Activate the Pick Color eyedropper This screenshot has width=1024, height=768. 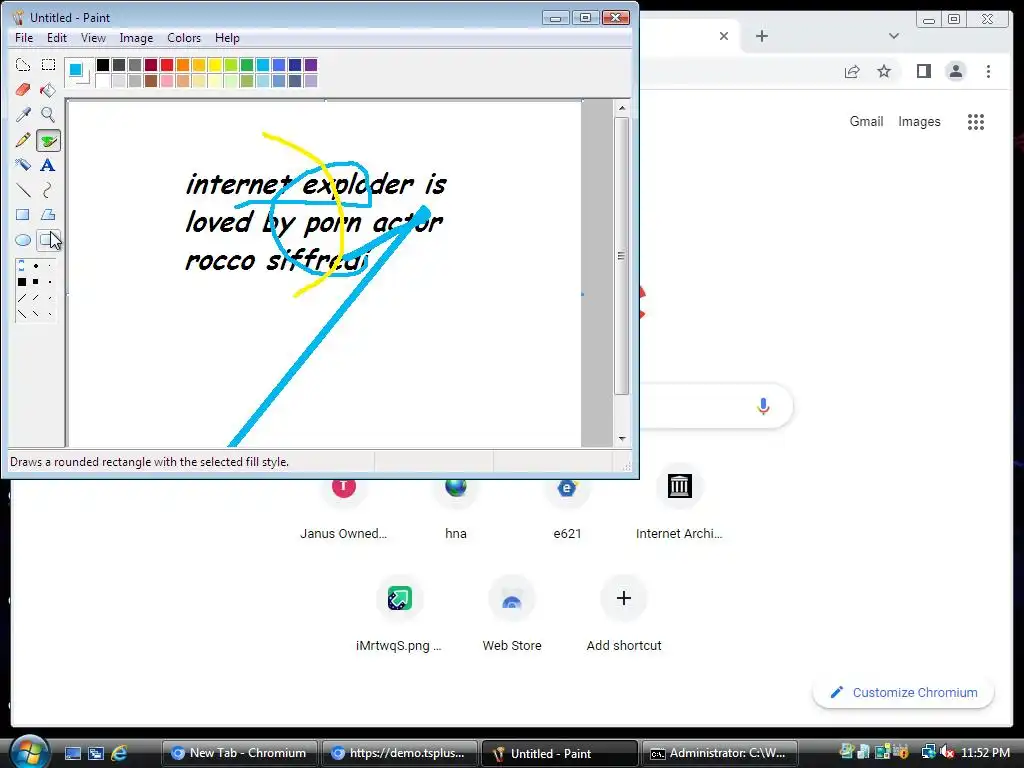(23, 115)
